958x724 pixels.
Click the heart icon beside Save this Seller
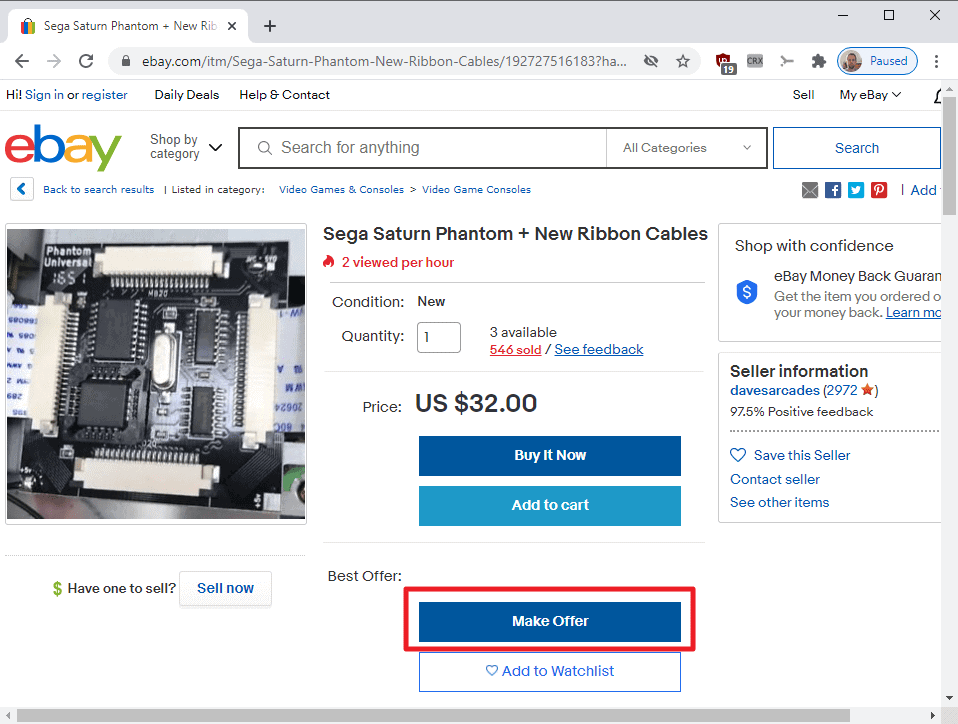tap(738, 455)
